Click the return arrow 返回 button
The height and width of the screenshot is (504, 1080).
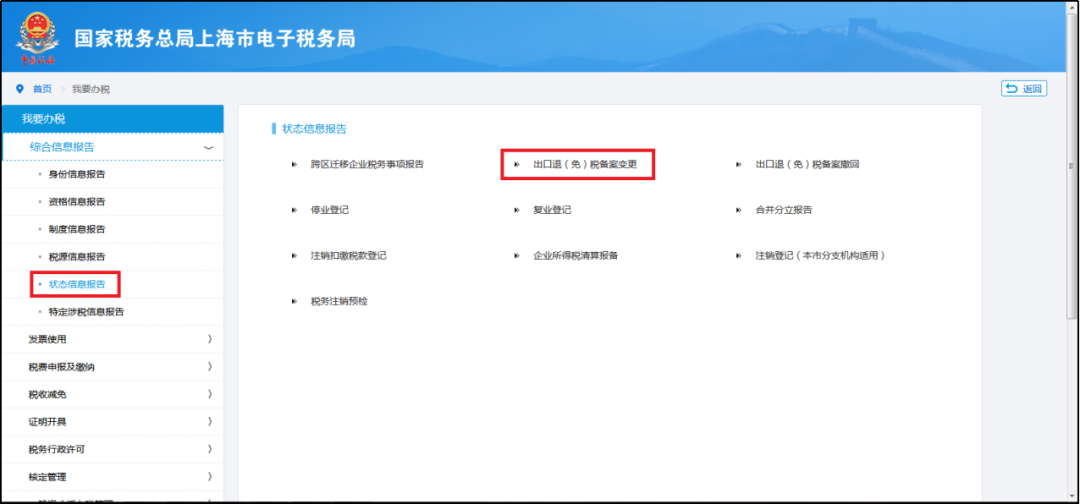point(1024,89)
